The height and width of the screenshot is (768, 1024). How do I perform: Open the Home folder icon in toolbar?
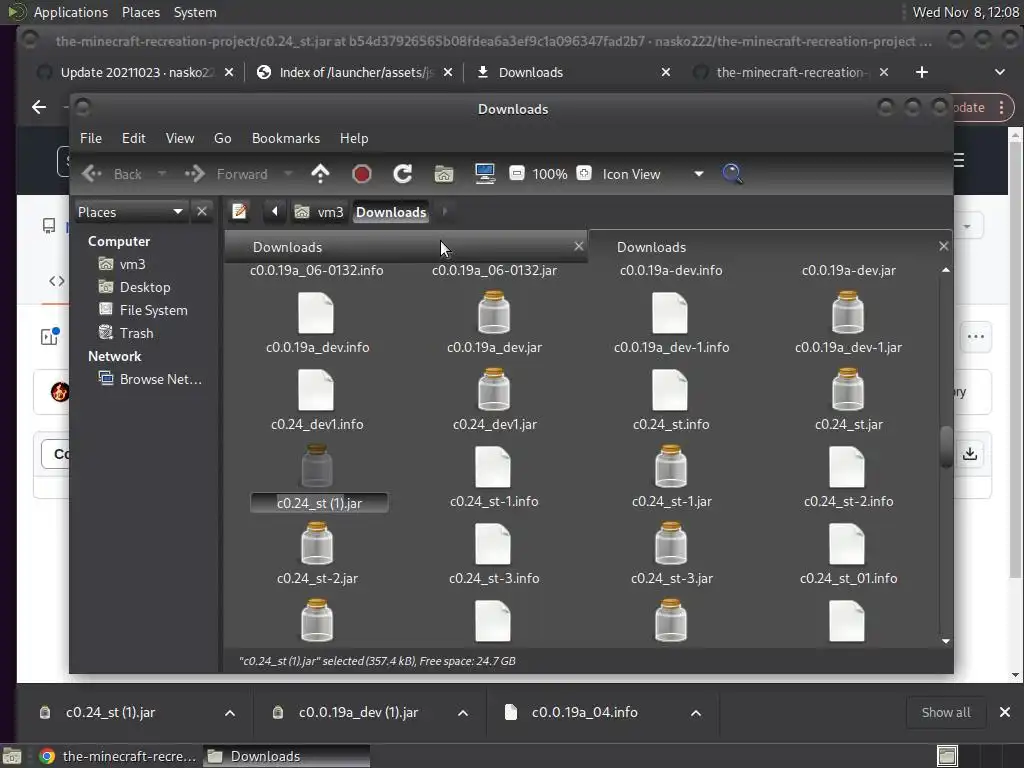tap(443, 174)
